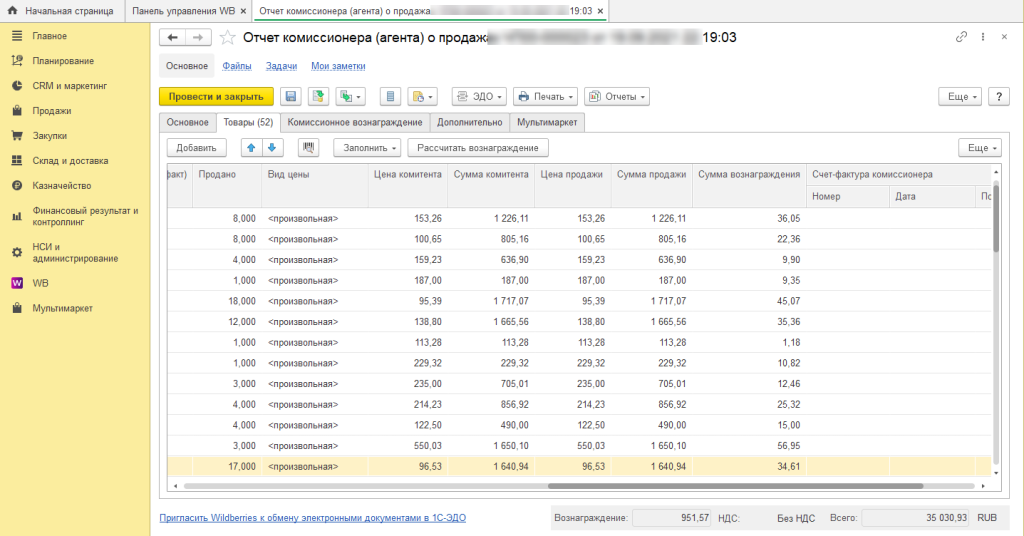This screenshot has height=536, width=1024.
Task: Expand the Заполнить dropdown
Action: click(x=366, y=148)
